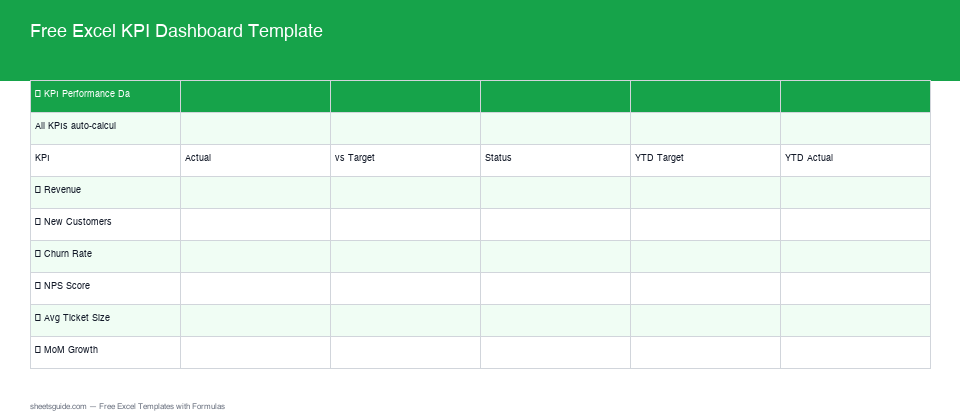This screenshot has width=960, height=418.
Task: Click the small icon before NPS Score
Action: (38, 286)
